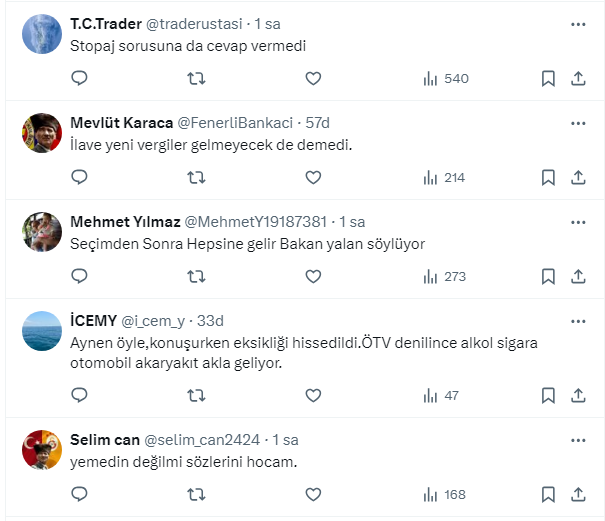This screenshot has width=605, height=521.
Task: Open İCEMY tweet's 33d timestamp
Action: point(208,320)
